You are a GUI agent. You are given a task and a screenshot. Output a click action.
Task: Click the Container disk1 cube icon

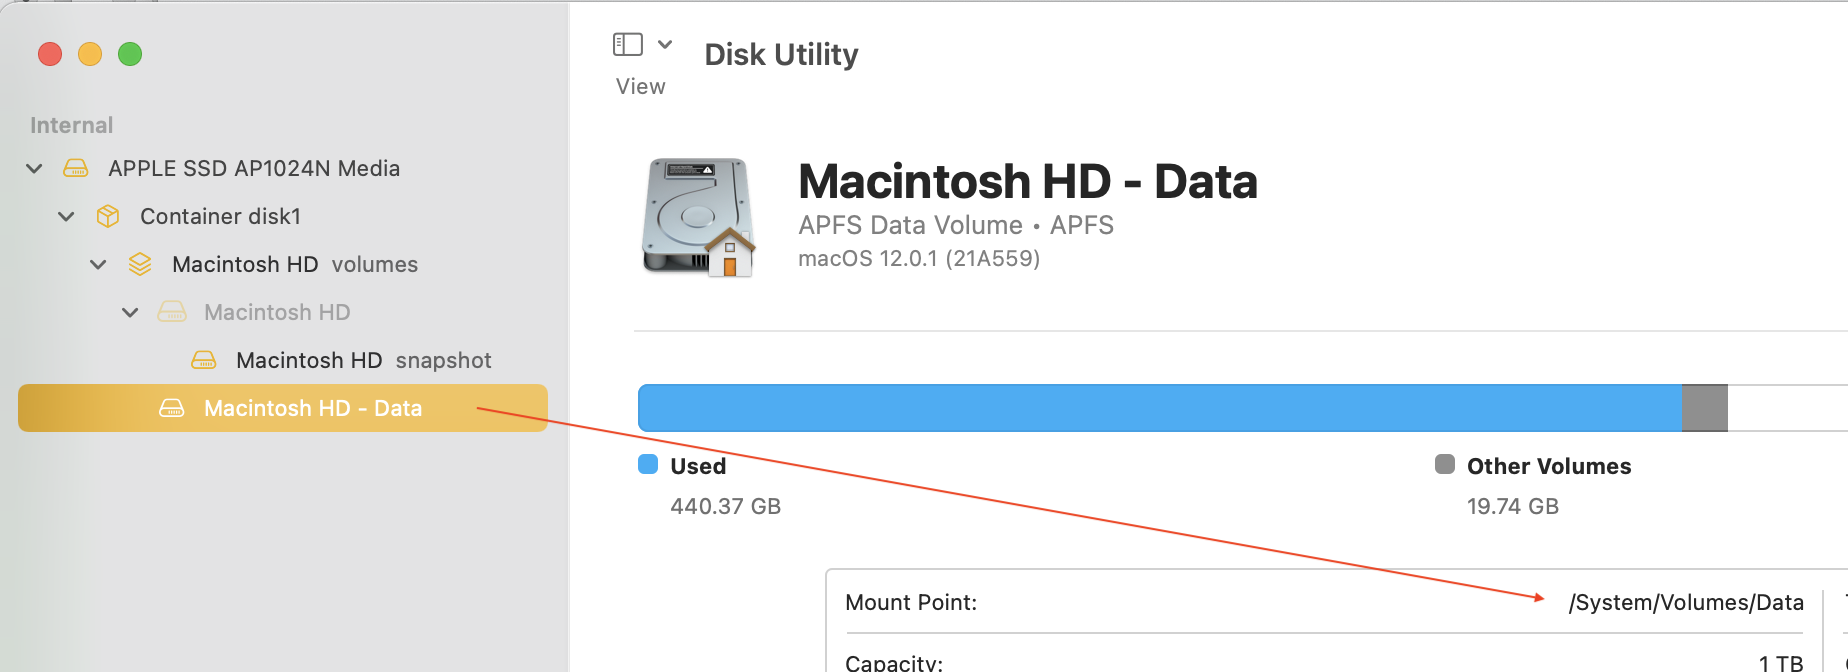108,216
